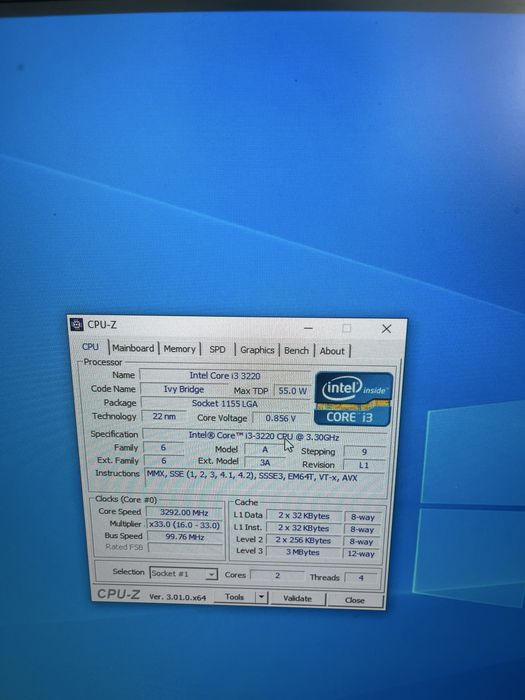Viewport: 525px width, 700px height.
Task: Click the Close button at bottom
Action: pos(355,600)
